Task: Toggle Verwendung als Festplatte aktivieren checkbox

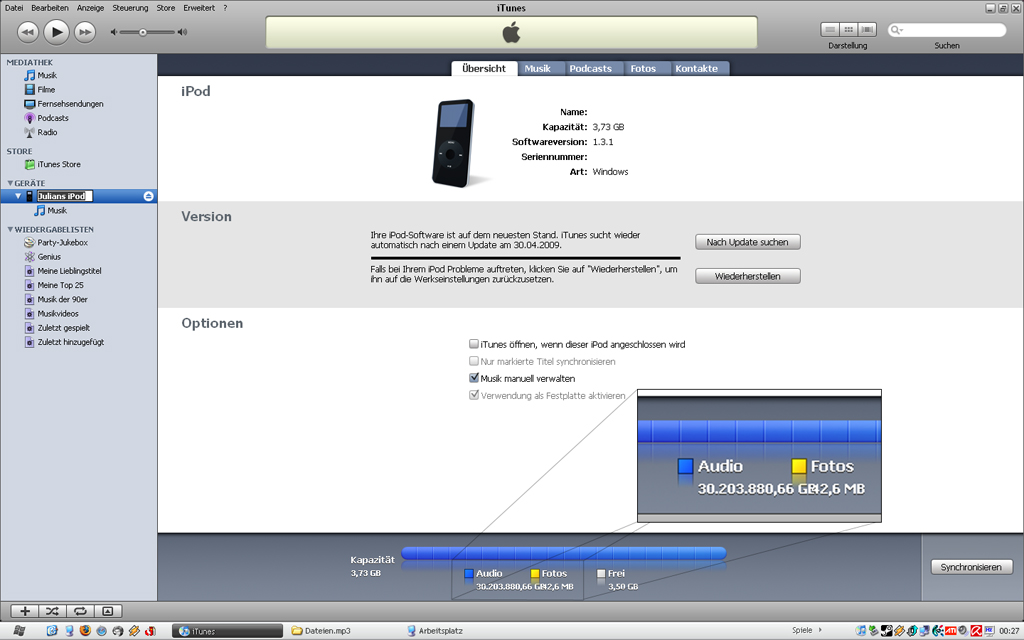Action: pos(474,395)
